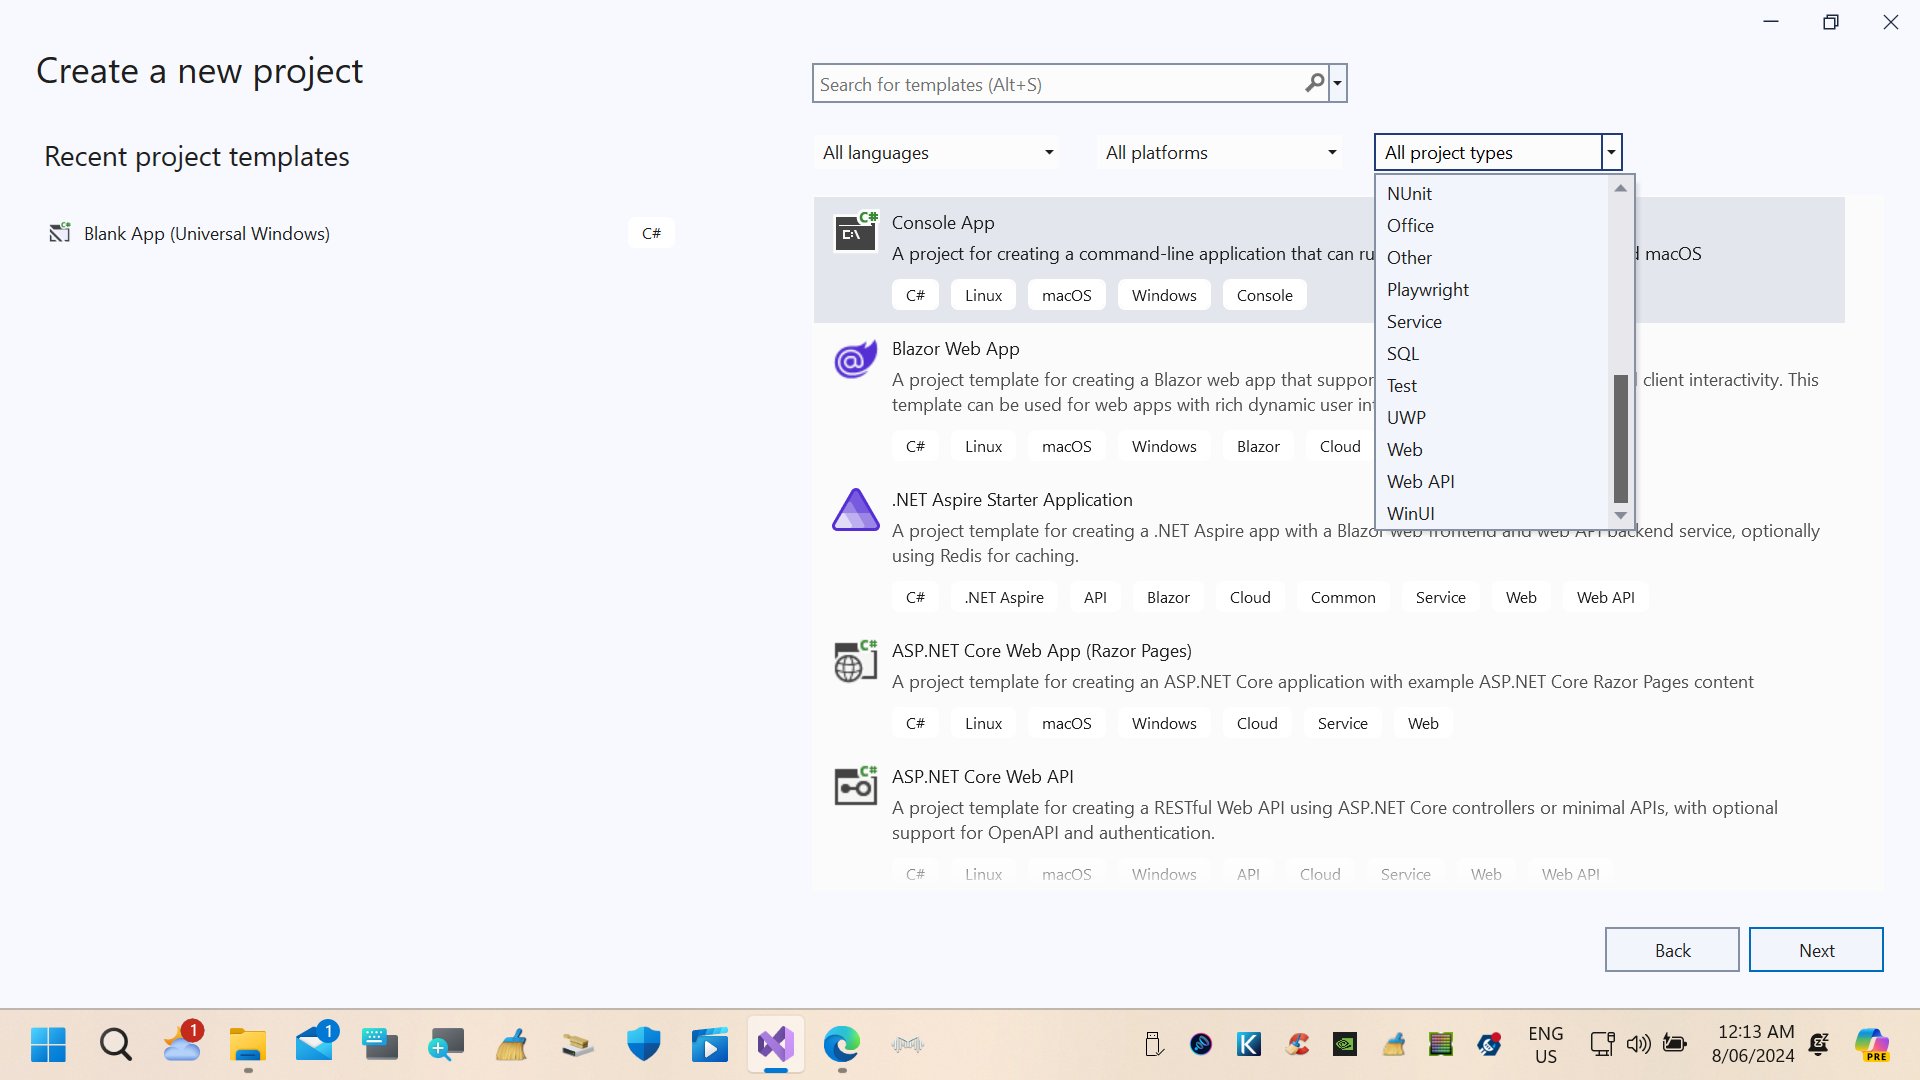Screen dimensions: 1920x1080
Task: Open the Mail app from the taskbar
Action: (x=315, y=1043)
